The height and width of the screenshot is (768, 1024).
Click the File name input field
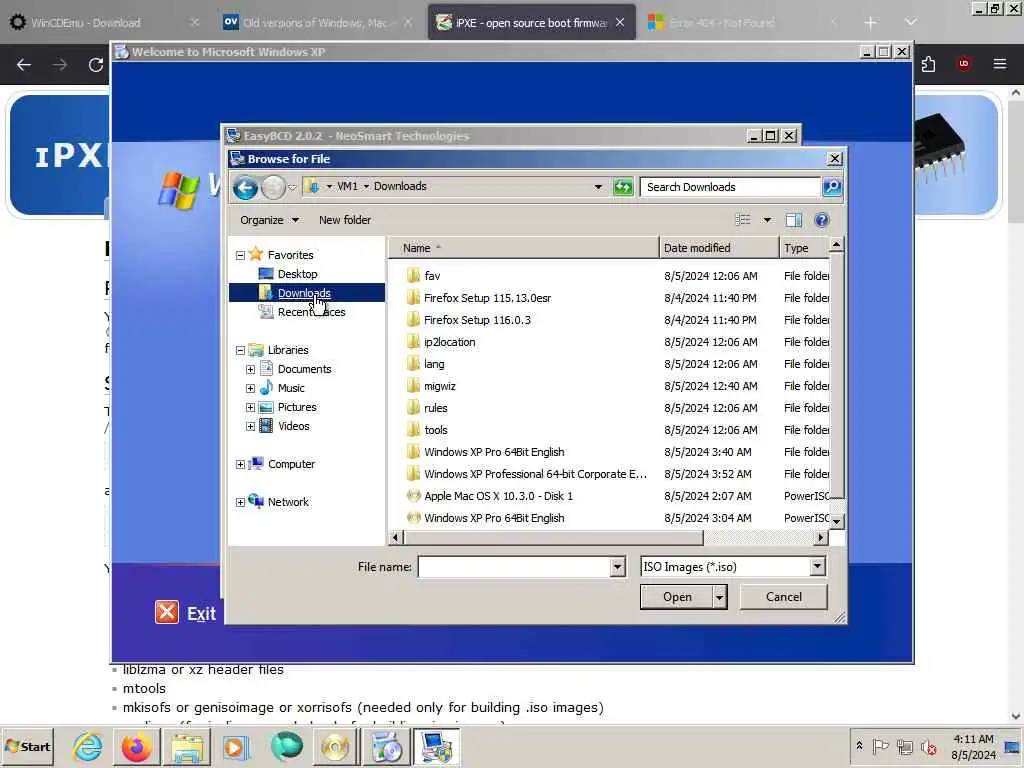(x=515, y=567)
